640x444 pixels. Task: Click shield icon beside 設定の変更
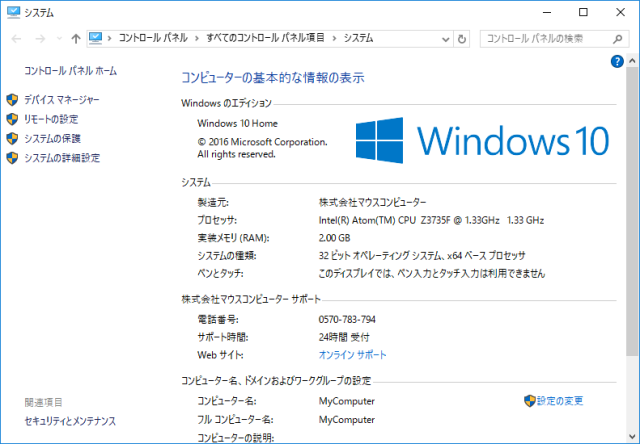[530, 401]
